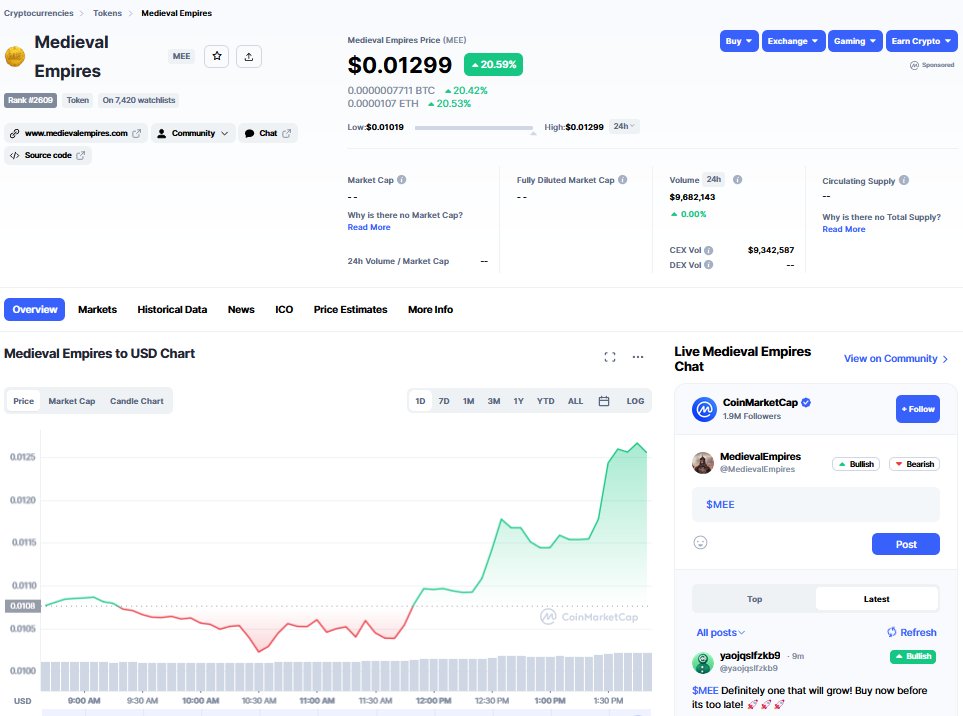Screen dimensions: 963x716
Task: Select the 1M chart range
Action: (x=469, y=401)
